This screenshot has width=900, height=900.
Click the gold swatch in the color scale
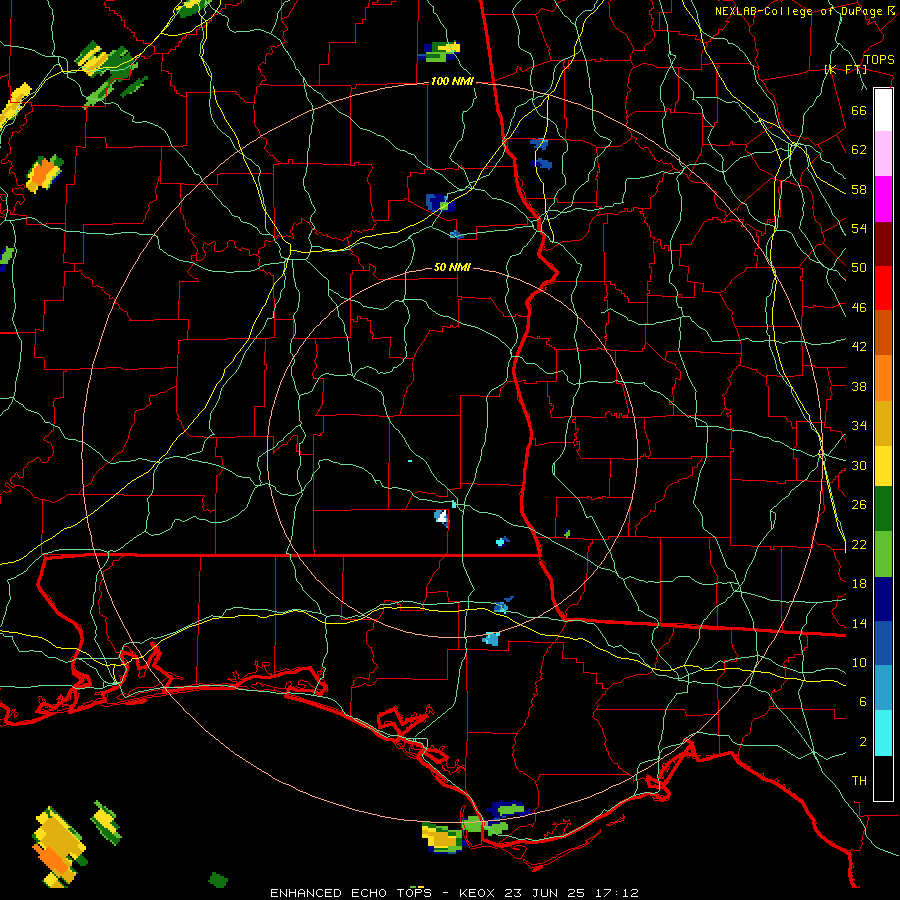tap(883, 423)
